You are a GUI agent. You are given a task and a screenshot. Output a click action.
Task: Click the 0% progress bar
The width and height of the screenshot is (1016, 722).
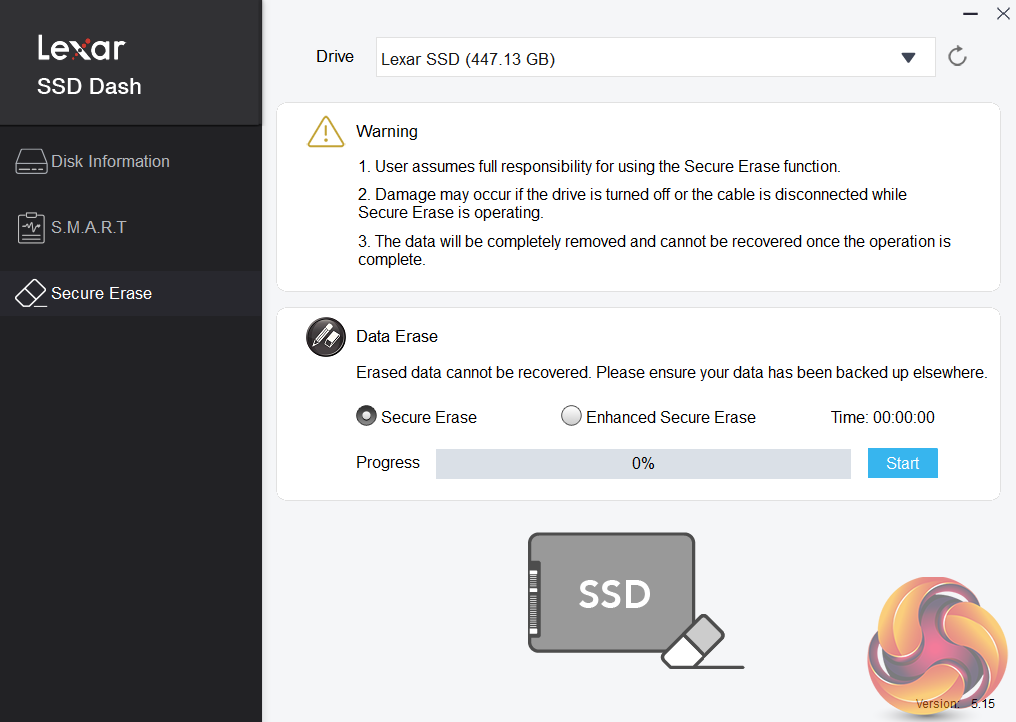point(643,463)
